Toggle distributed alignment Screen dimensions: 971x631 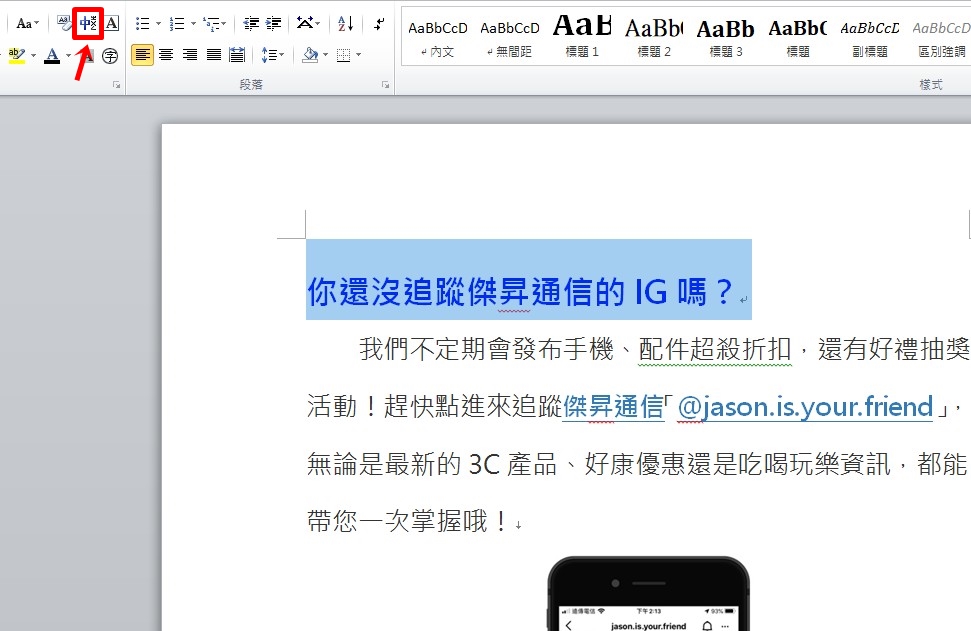pyautogui.click(x=235, y=56)
